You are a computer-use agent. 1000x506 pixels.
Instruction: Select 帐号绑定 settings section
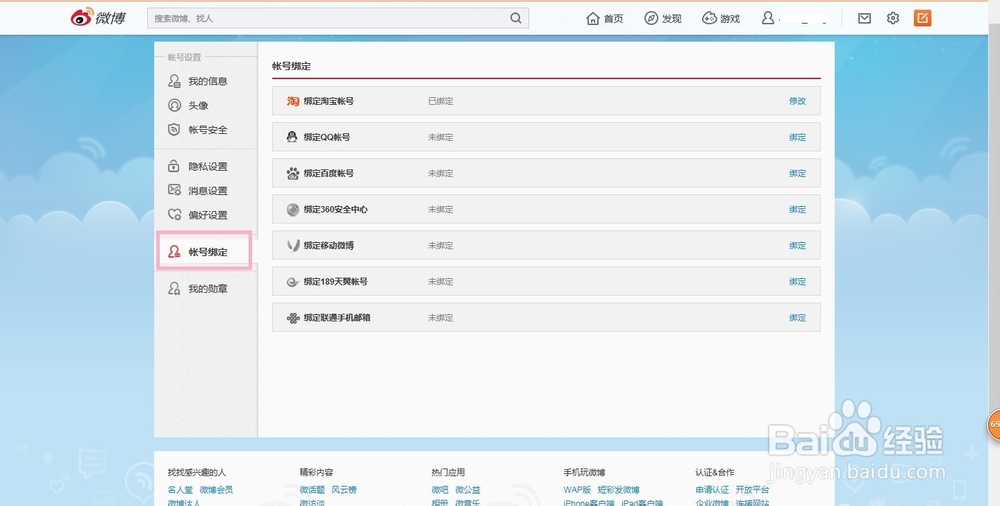(x=208, y=253)
